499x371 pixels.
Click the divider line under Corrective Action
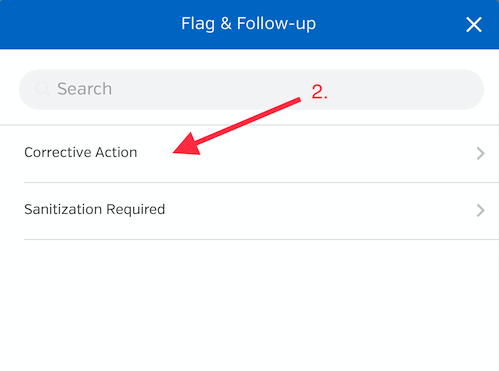[261, 182]
